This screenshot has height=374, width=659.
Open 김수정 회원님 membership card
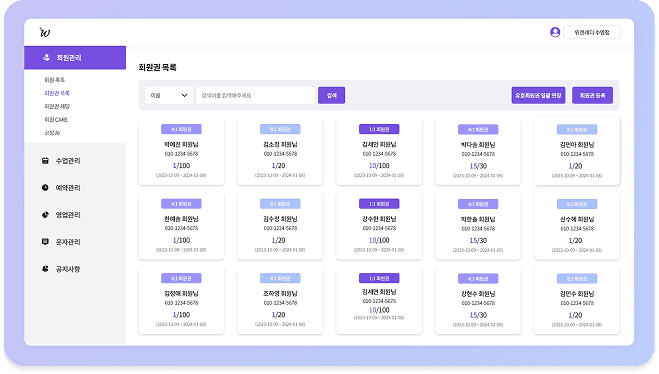[x=280, y=226]
